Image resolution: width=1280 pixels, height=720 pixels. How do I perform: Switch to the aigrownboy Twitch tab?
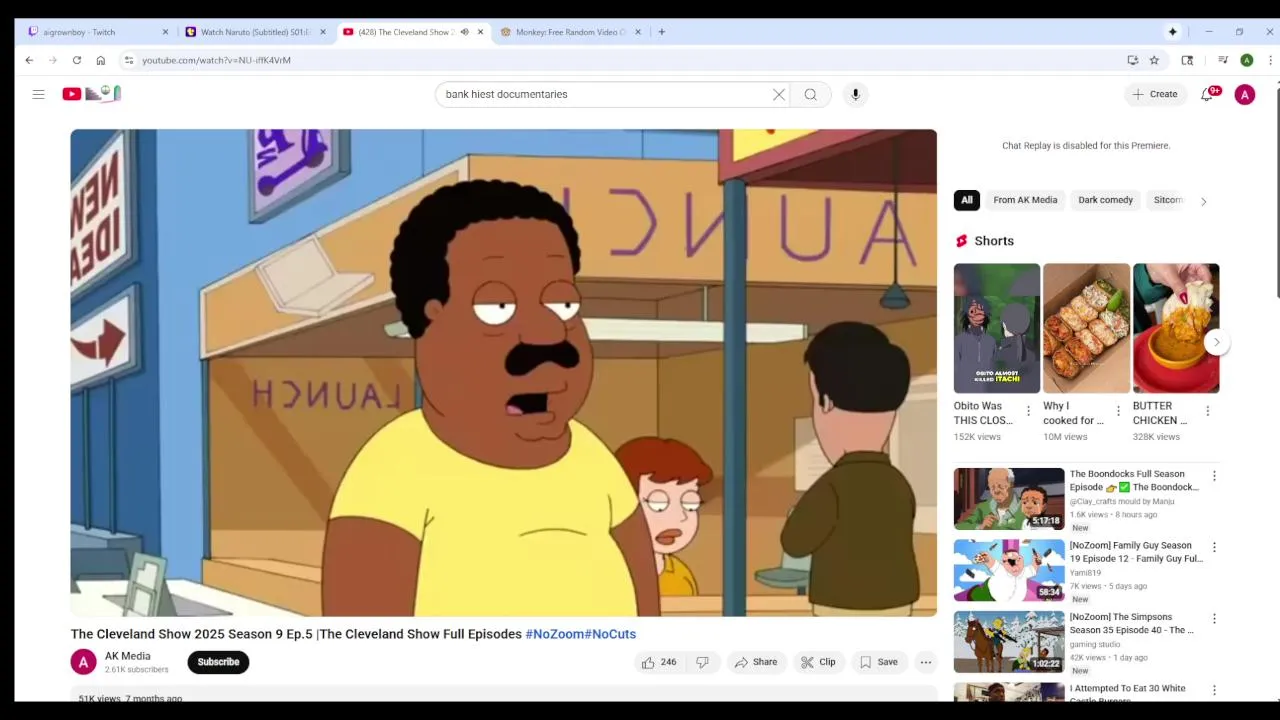(97, 32)
